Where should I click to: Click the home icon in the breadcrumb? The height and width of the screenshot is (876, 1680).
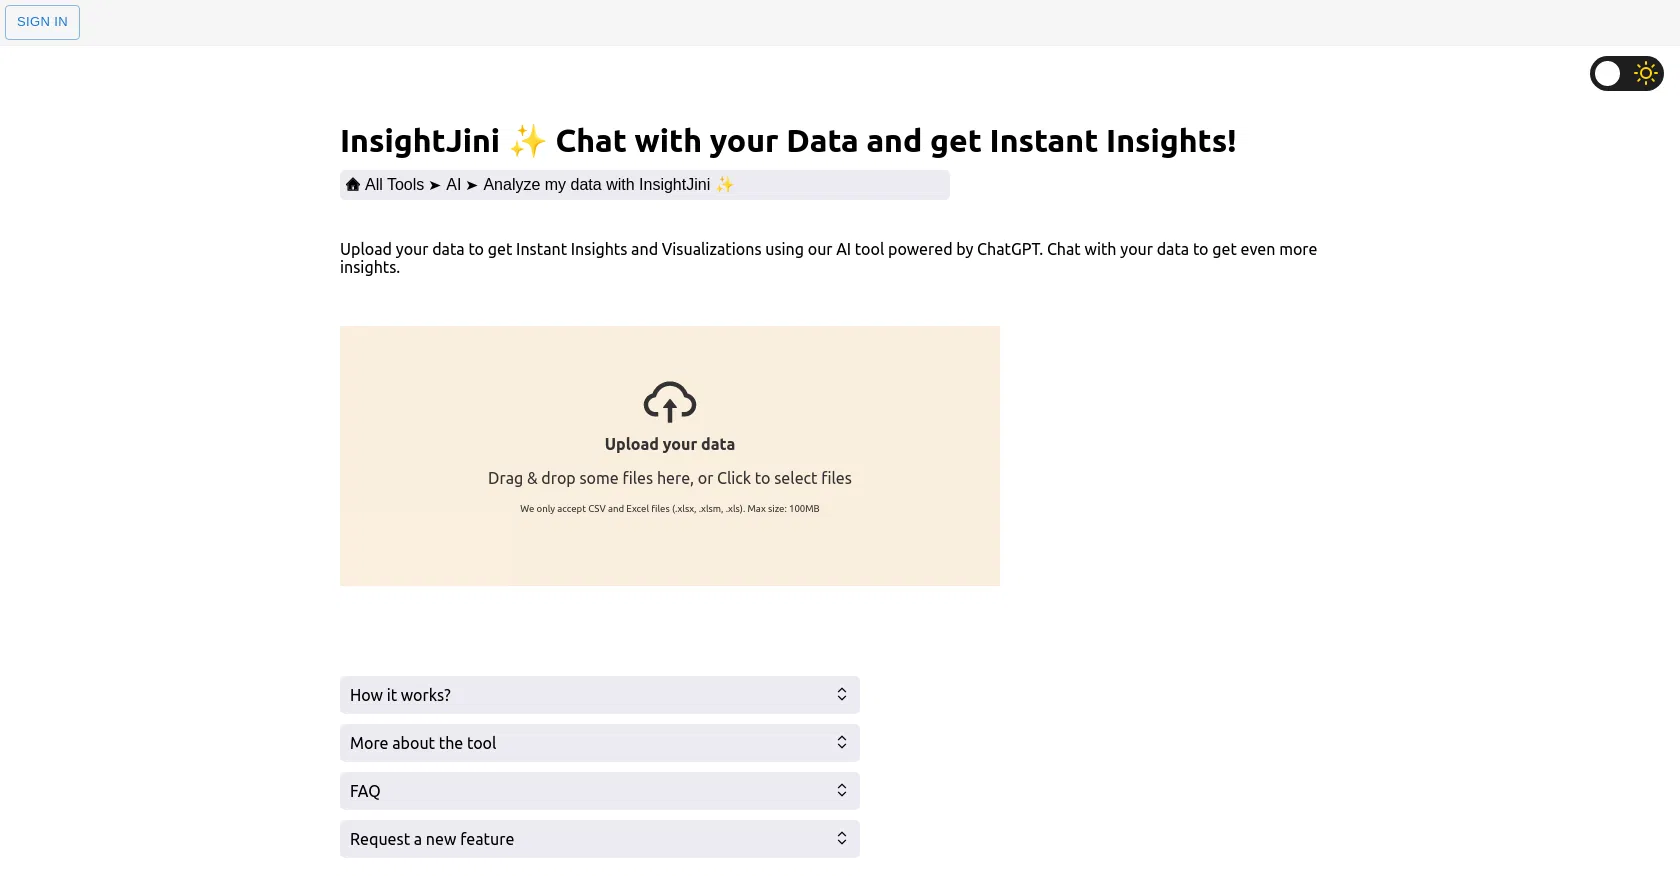tap(352, 184)
